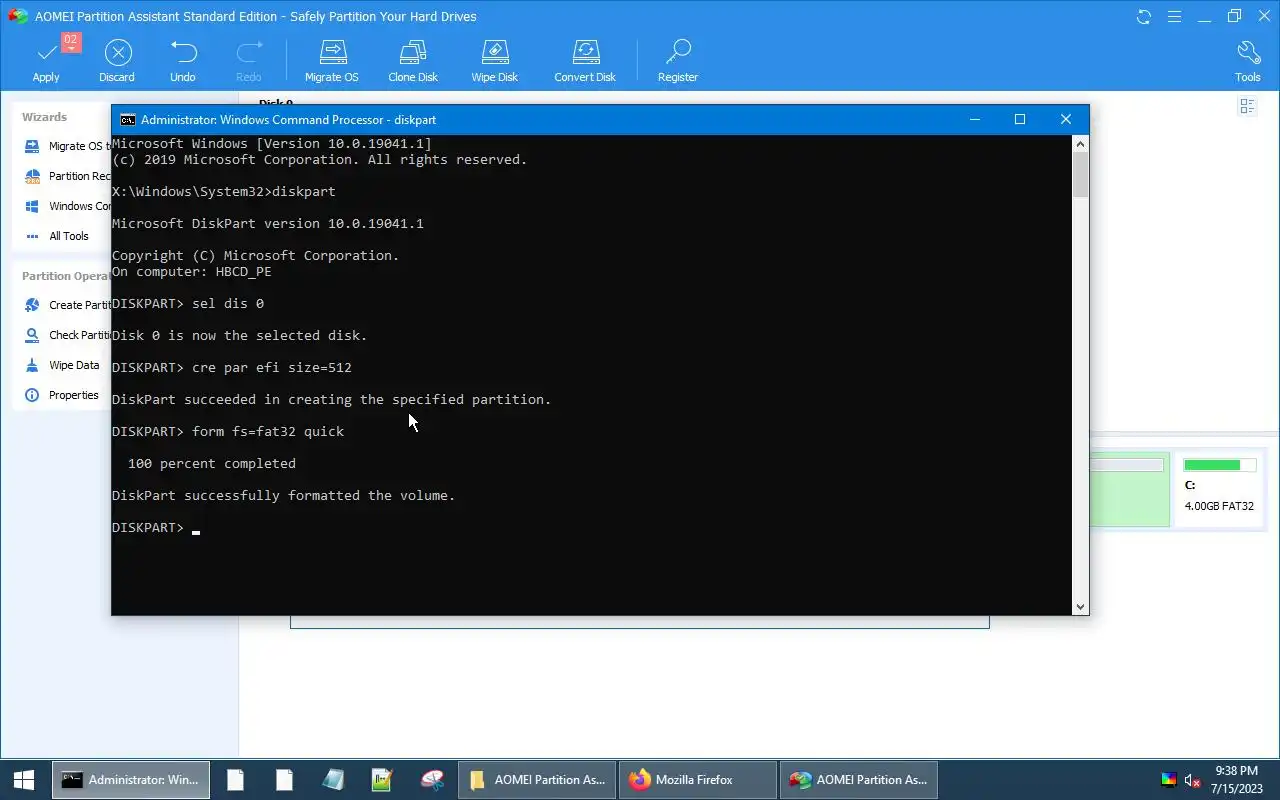The height and width of the screenshot is (800, 1280).
Task: Select Check Partition operation in sidebar
Action: [x=68, y=335]
